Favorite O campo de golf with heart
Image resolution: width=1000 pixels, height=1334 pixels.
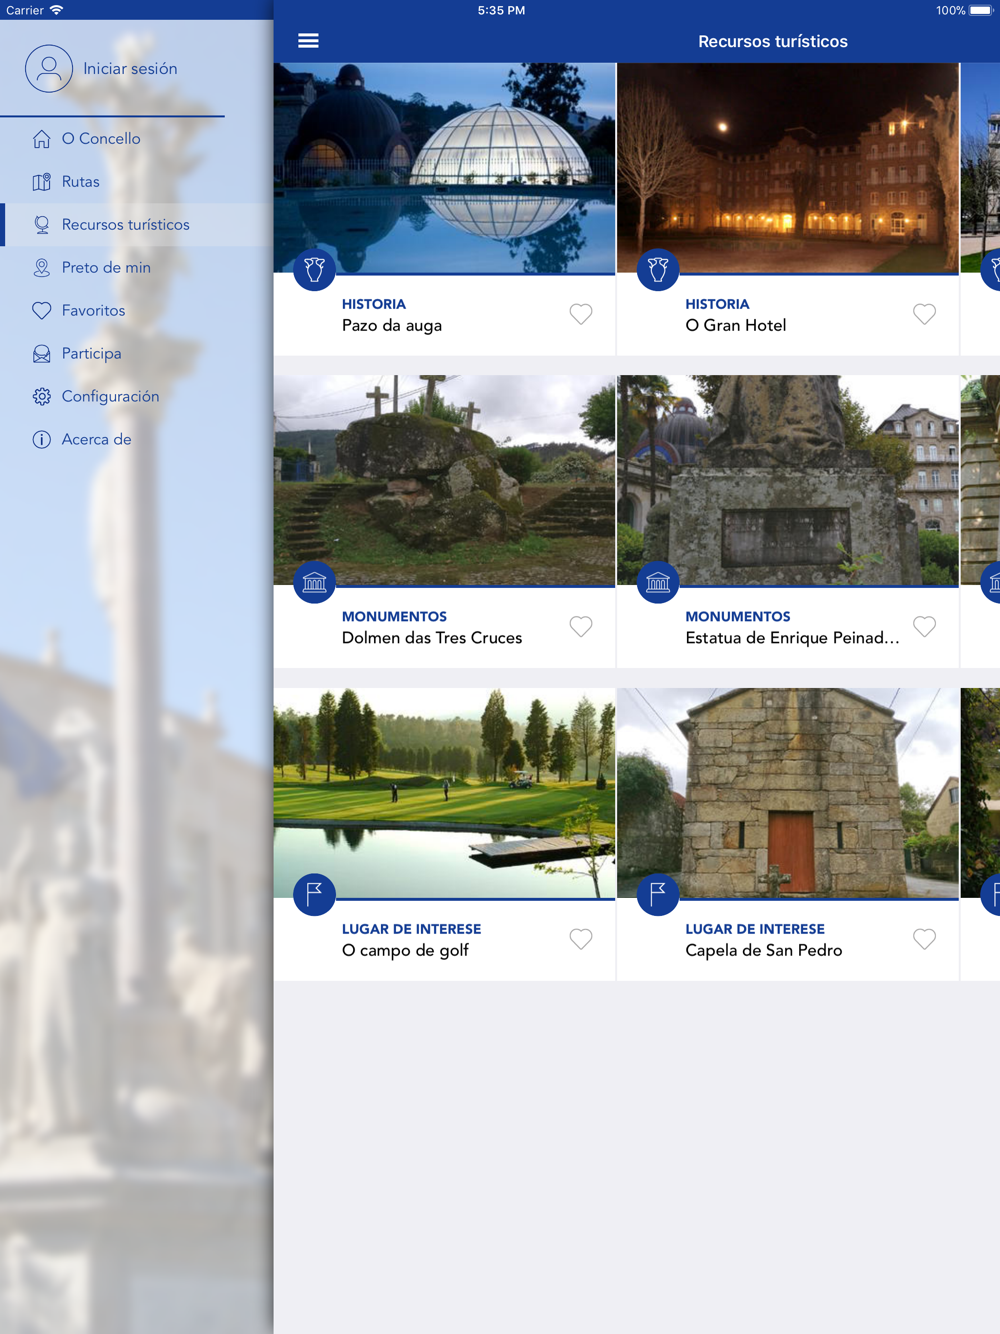click(x=581, y=939)
